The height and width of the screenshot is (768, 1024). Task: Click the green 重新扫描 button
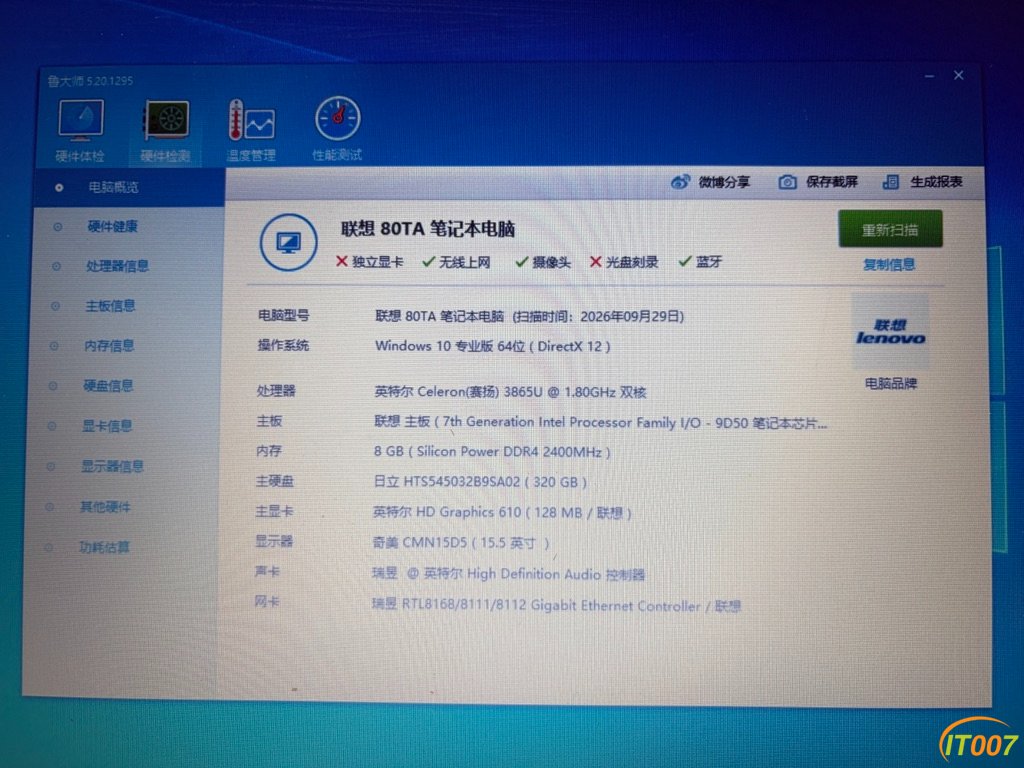890,229
